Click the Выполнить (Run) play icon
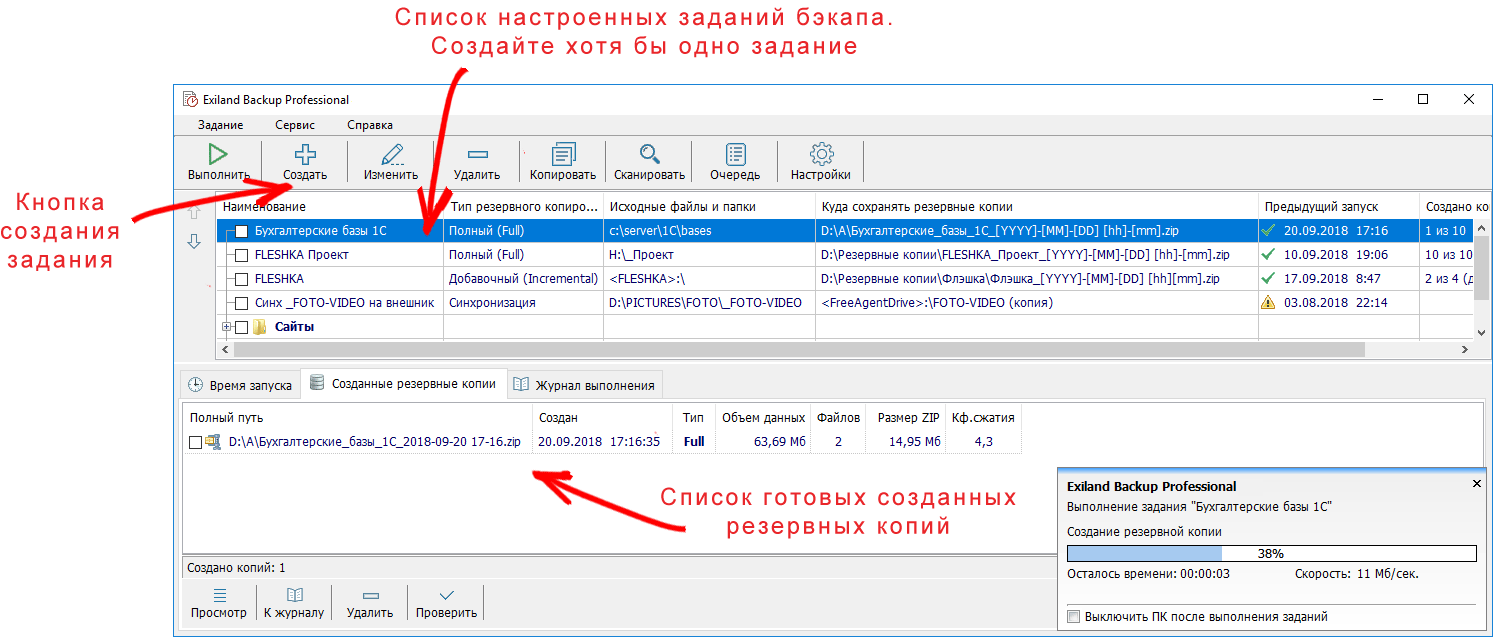 (218, 154)
